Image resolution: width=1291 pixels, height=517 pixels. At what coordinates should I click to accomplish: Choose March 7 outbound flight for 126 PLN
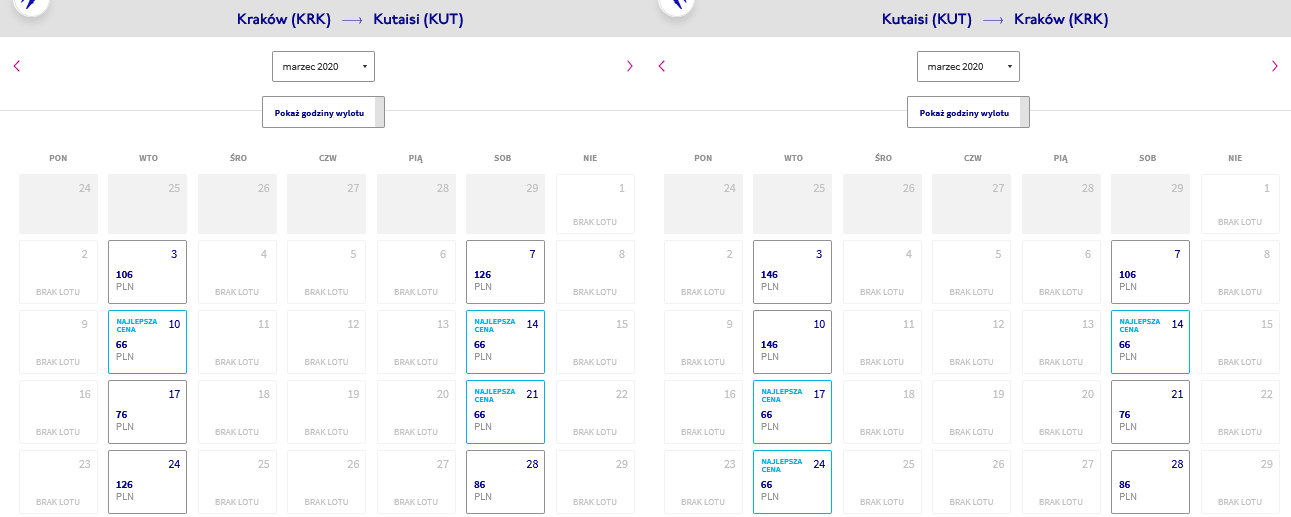pos(505,272)
